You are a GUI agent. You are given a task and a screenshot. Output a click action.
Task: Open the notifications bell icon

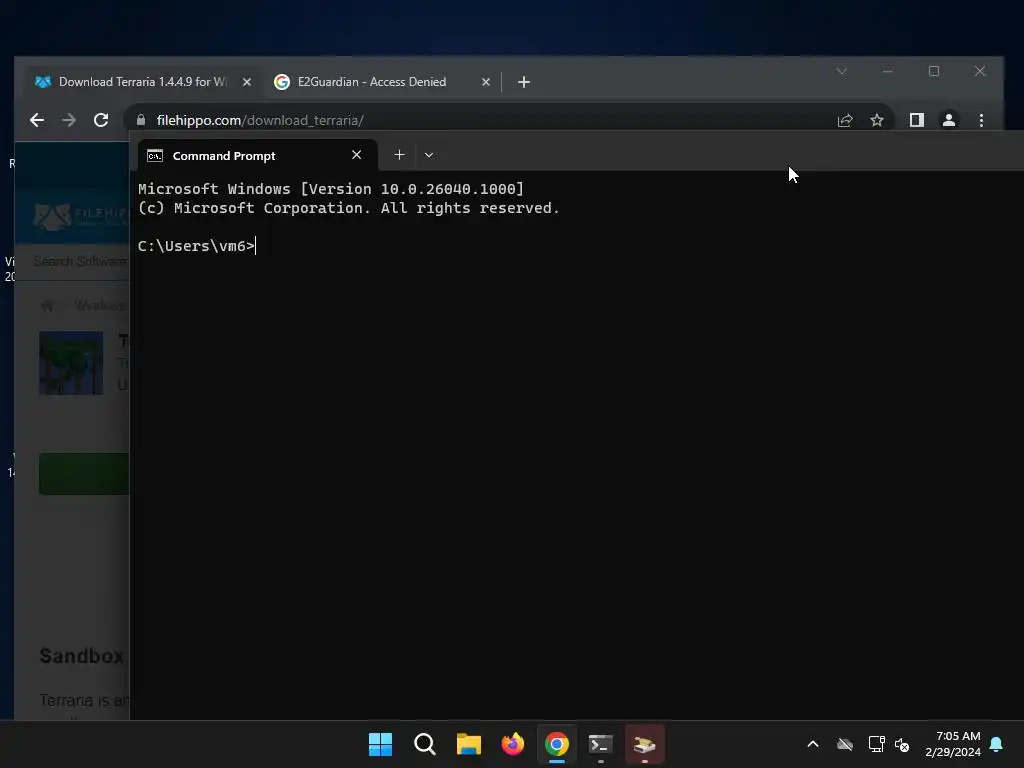(997, 744)
